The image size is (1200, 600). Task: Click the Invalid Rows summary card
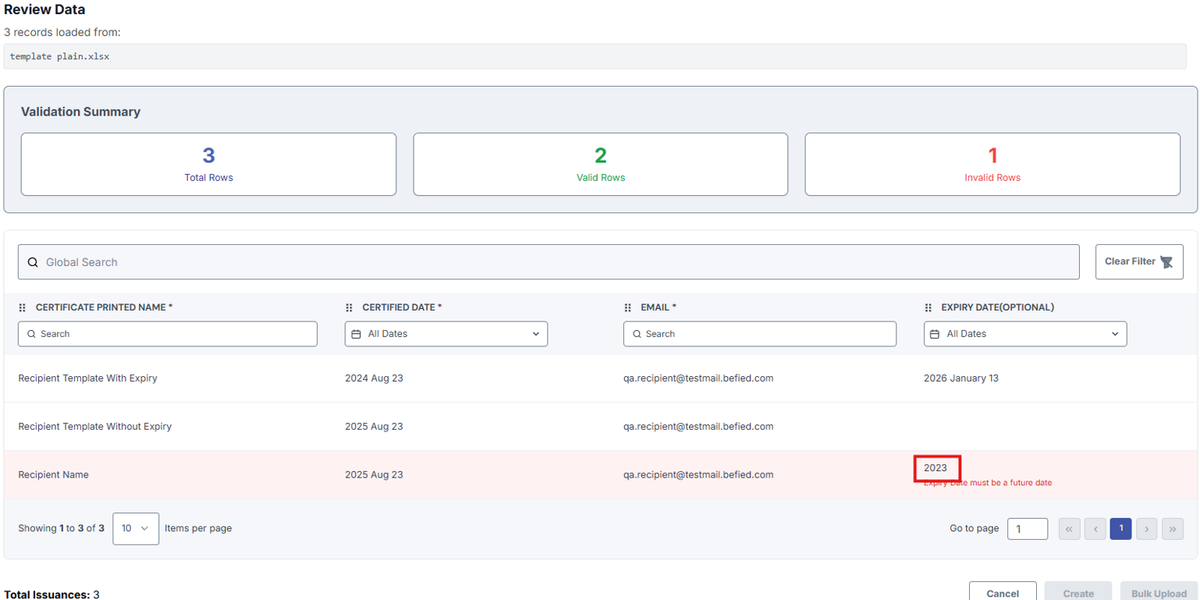[993, 165]
